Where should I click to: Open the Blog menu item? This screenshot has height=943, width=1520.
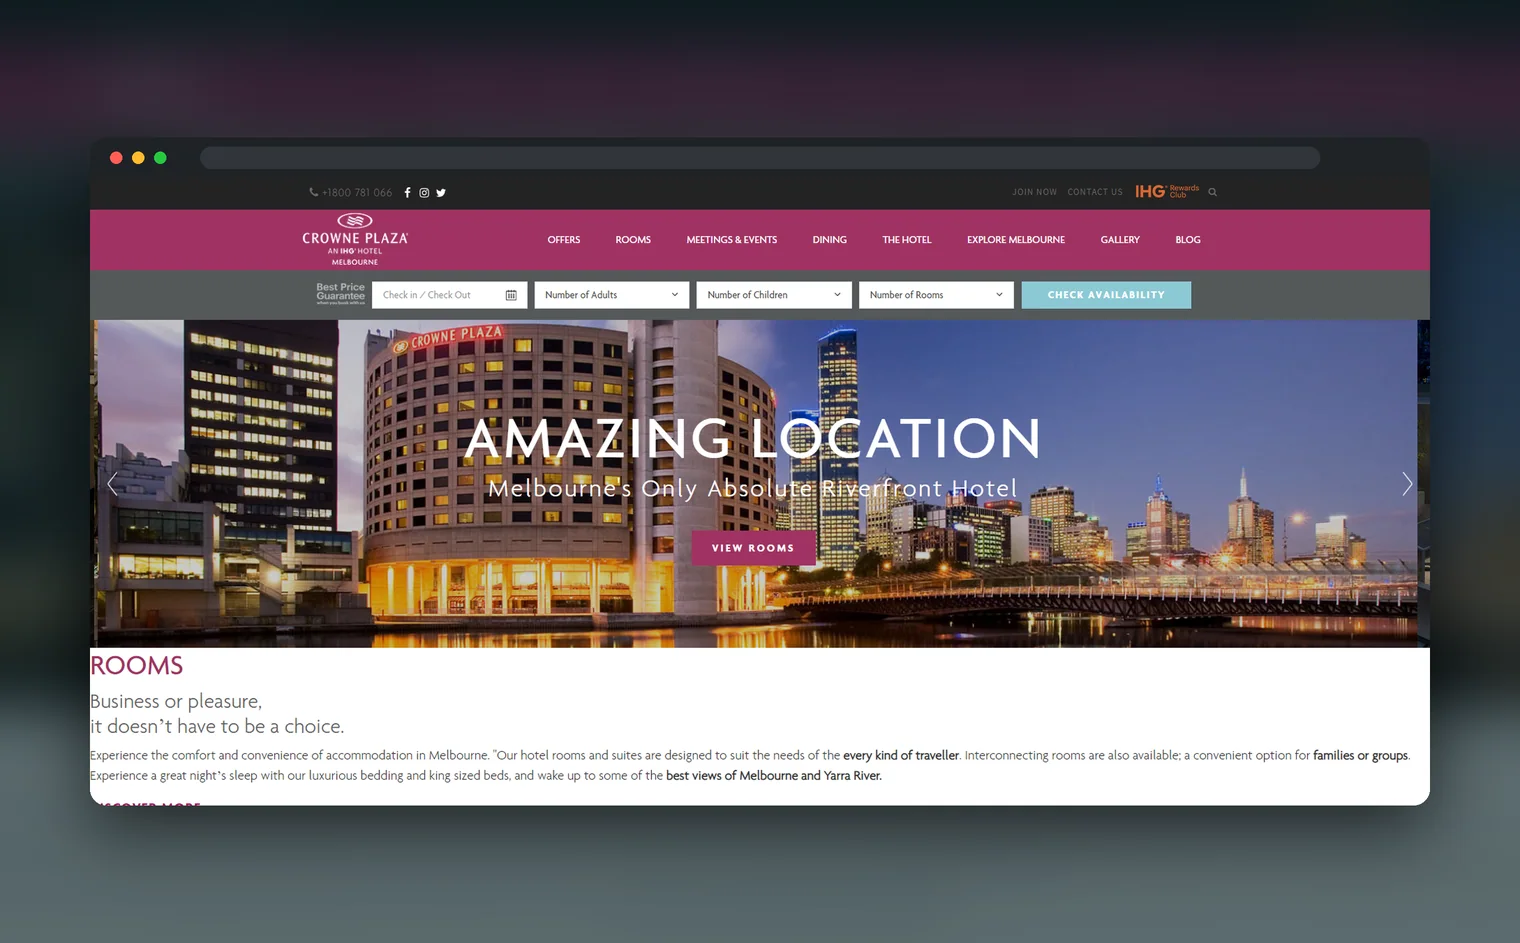tap(1188, 240)
